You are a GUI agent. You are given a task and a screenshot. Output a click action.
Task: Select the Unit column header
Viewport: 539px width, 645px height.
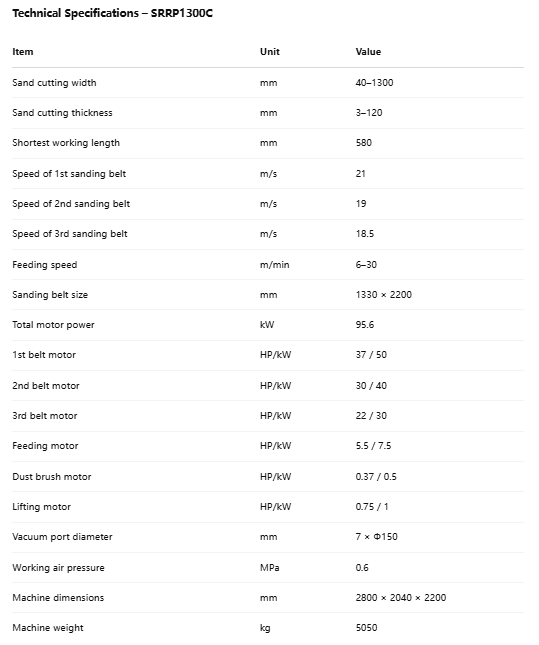point(270,52)
